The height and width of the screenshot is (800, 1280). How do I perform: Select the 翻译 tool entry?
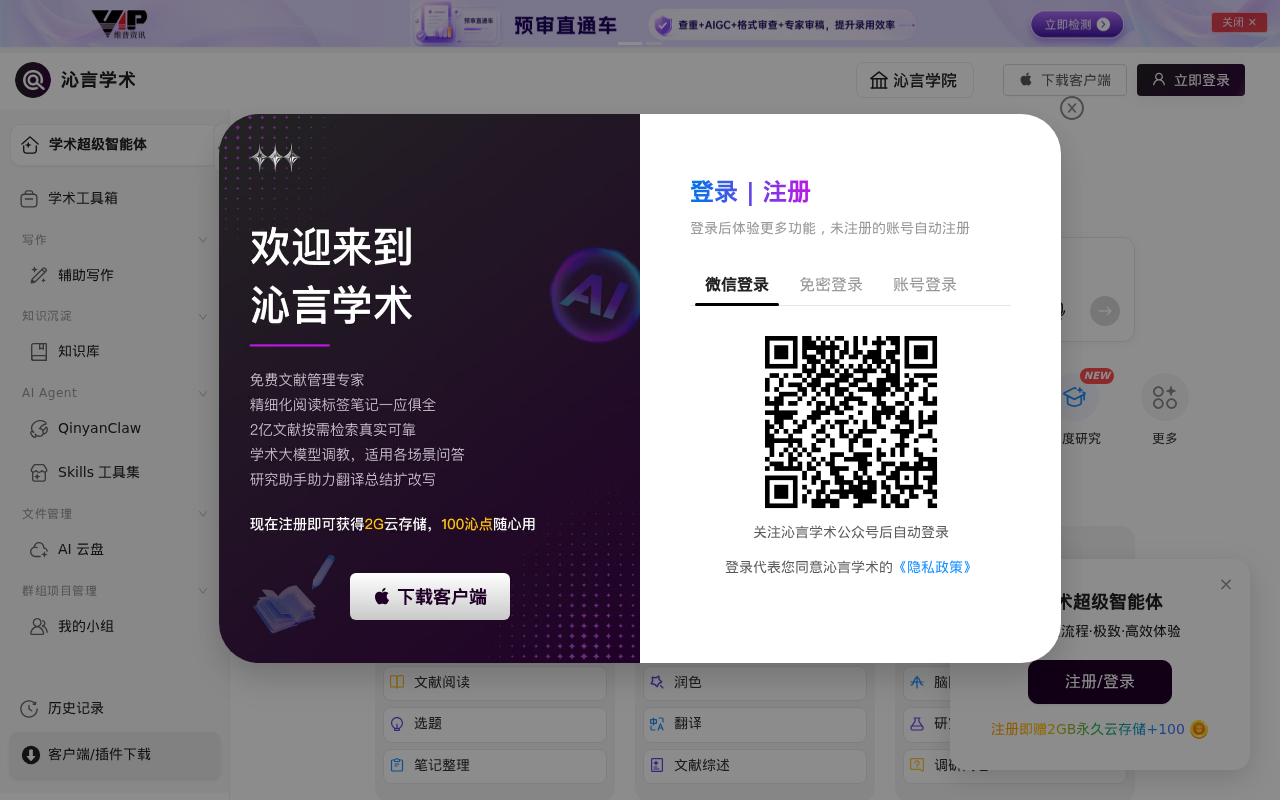click(x=755, y=723)
